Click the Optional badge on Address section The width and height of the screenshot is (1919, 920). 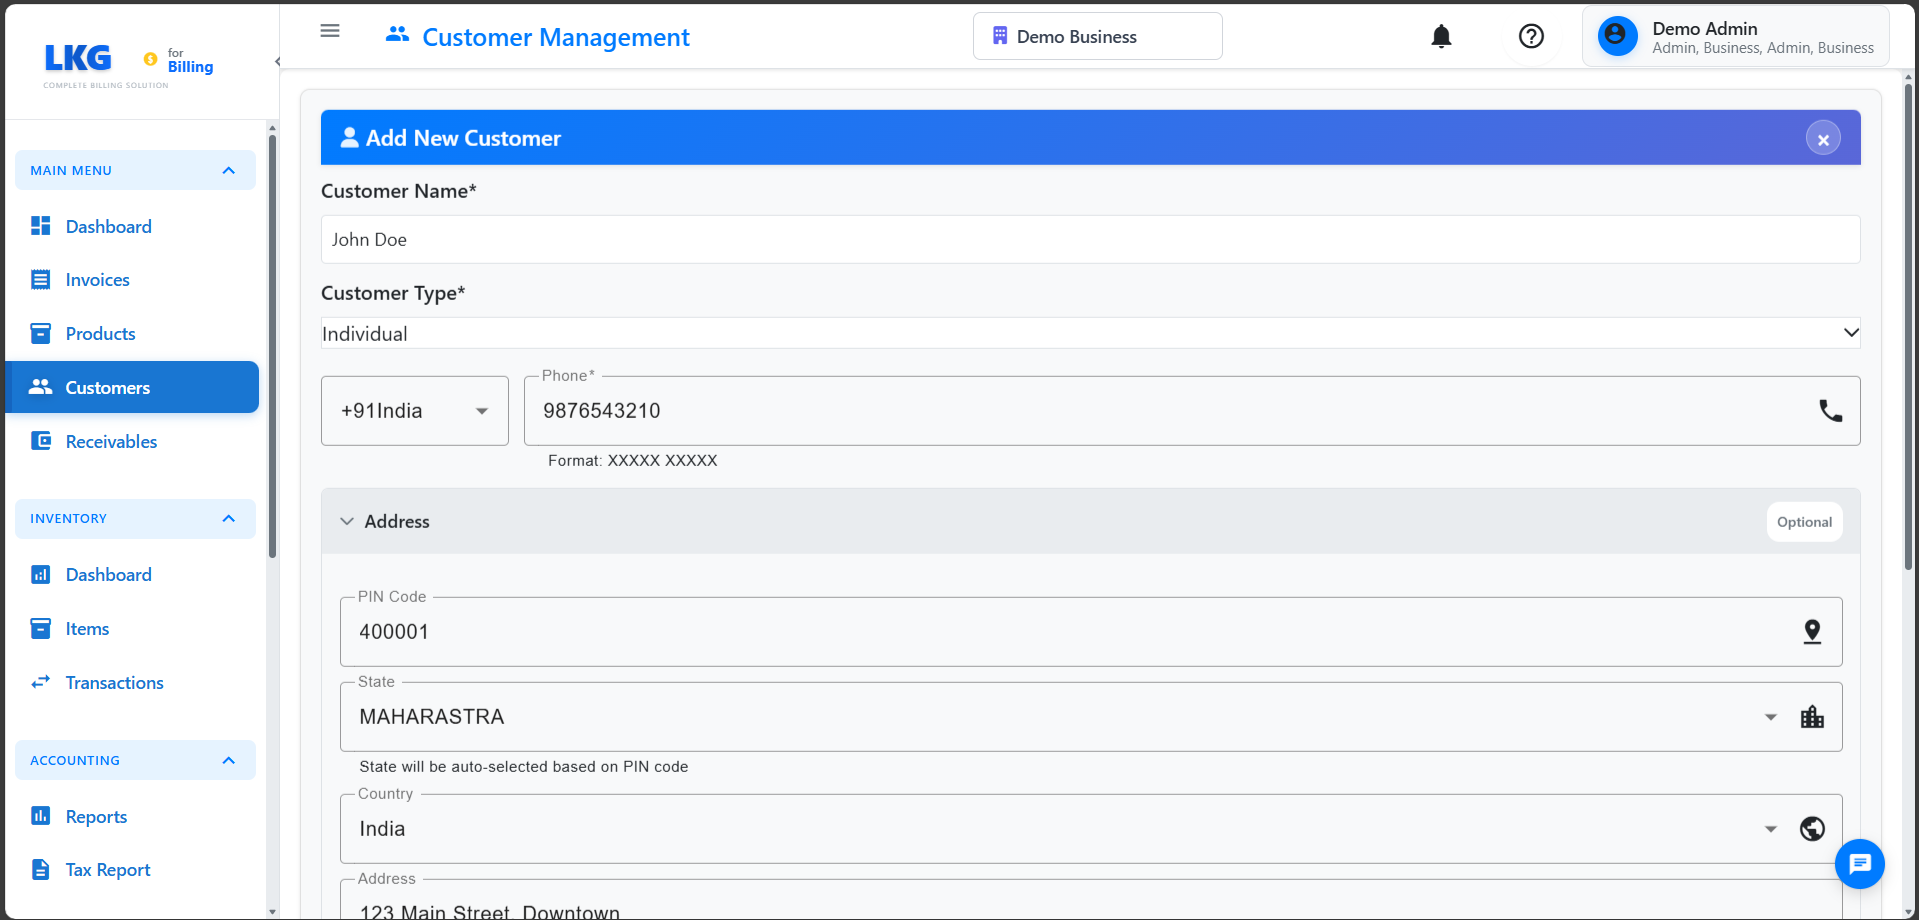coord(1804,521)
